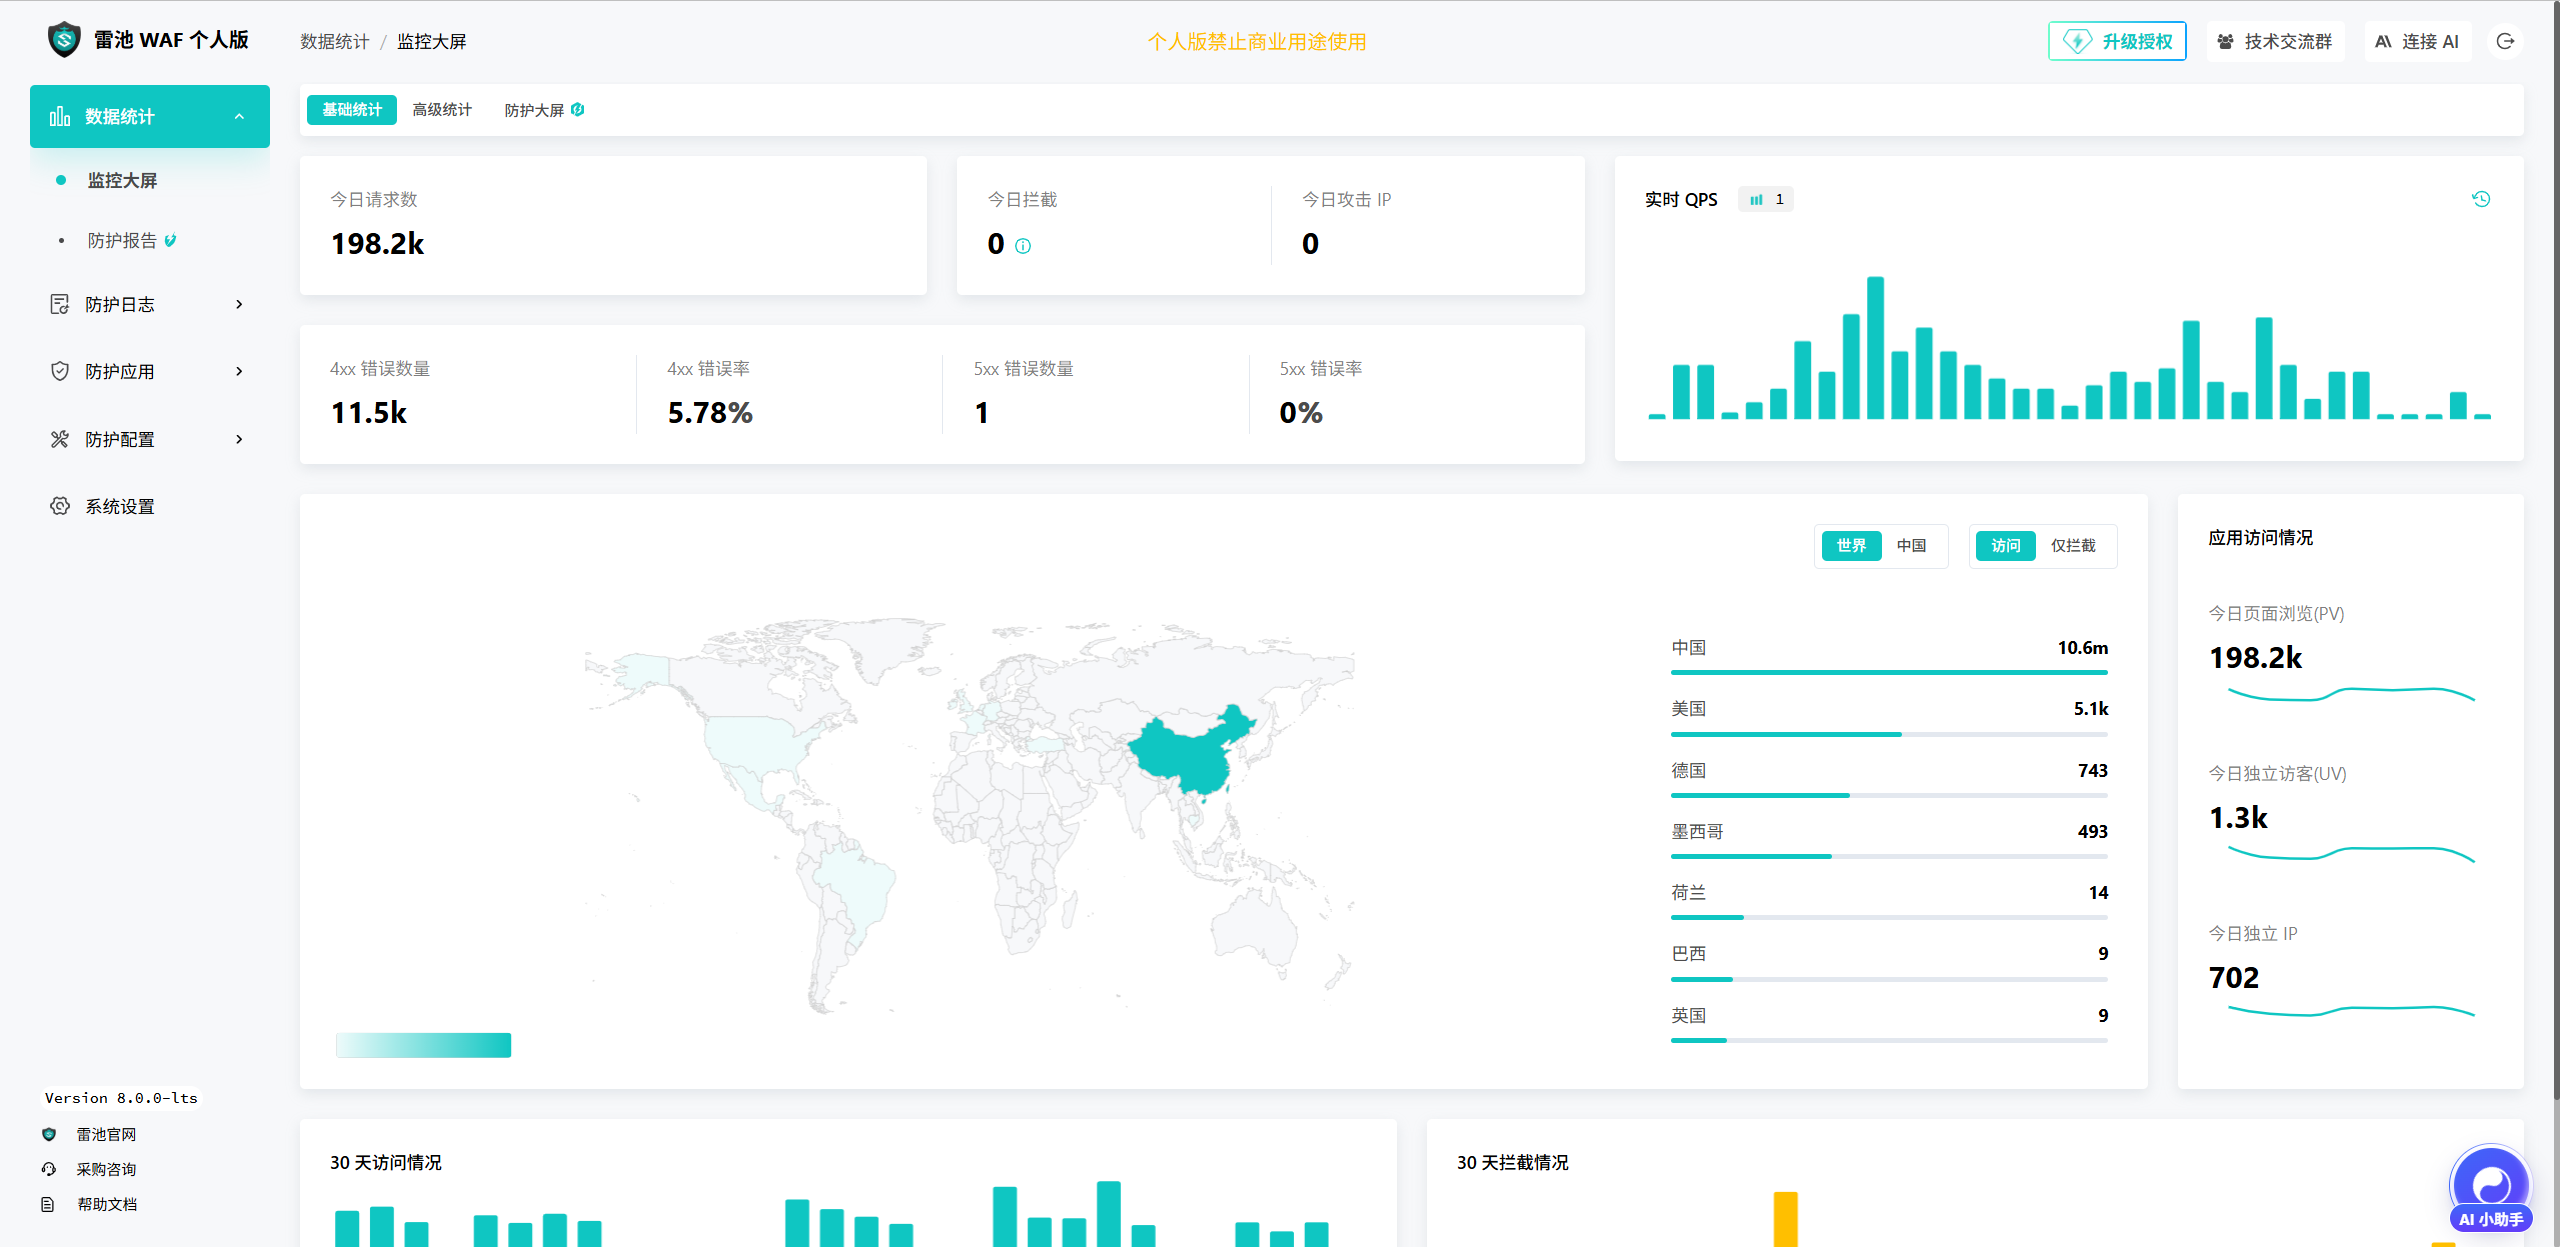The height and width of the screenshot is (1247, 2560).
Task: Click the info icon beside 今日拦截 value
Action: [1023, 246]
